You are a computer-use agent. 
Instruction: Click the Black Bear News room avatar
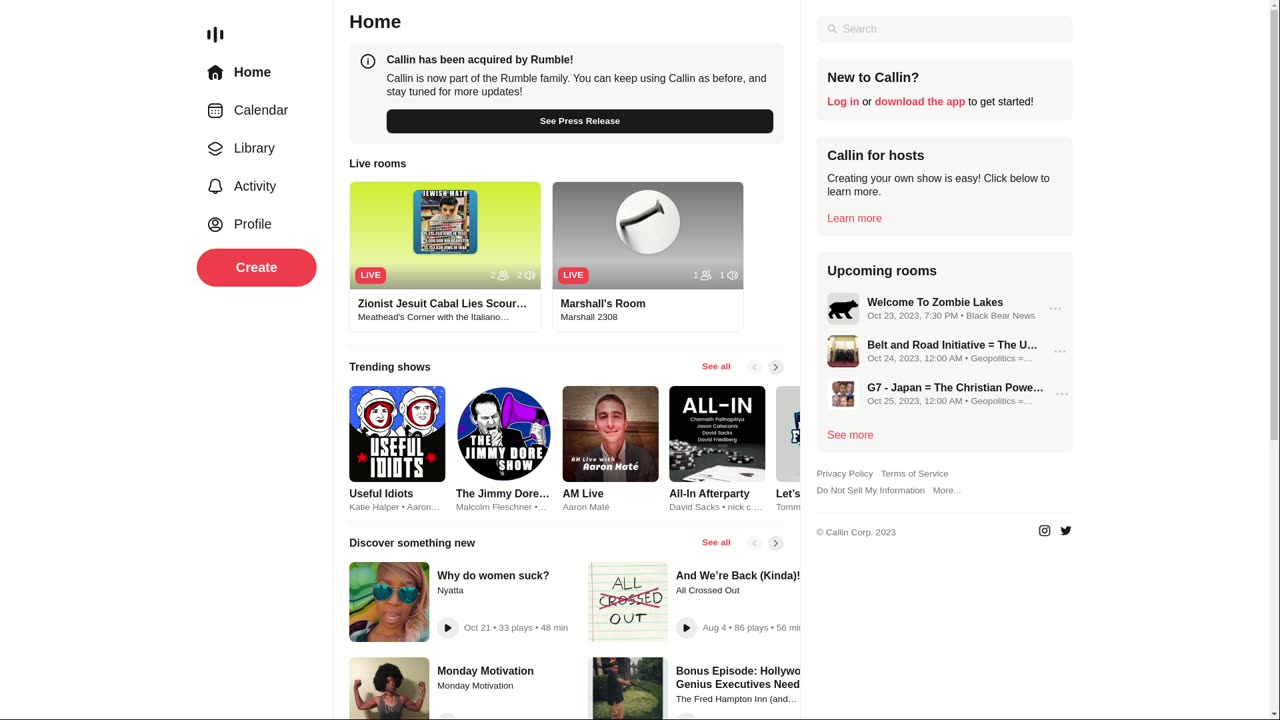[843, 309]
